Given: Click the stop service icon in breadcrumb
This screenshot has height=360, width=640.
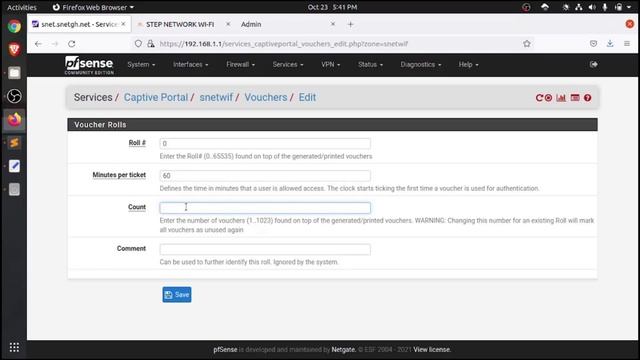Looking at the screenshot, I should (549, 98).
